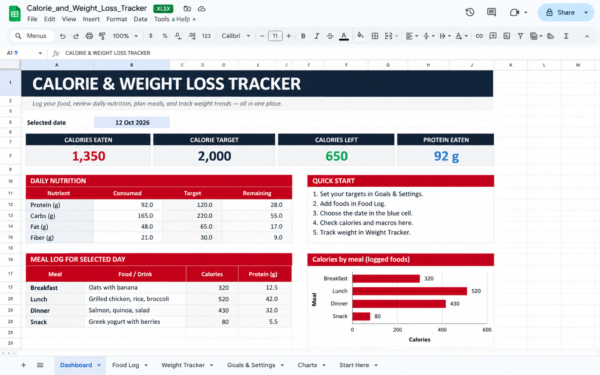600x375 pixels.
Task: Increase decimal places
Action: point(192,36)
